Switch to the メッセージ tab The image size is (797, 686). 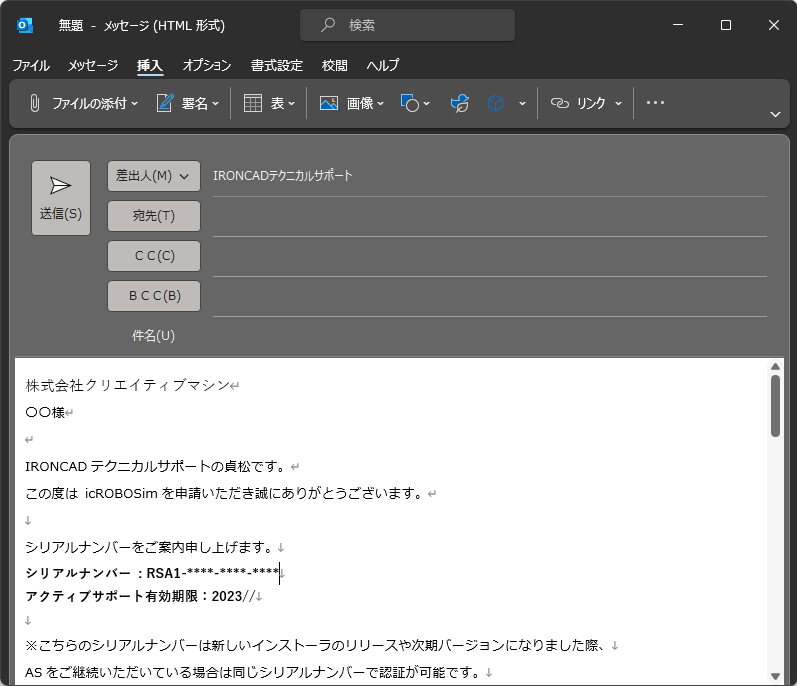point(93,66)
